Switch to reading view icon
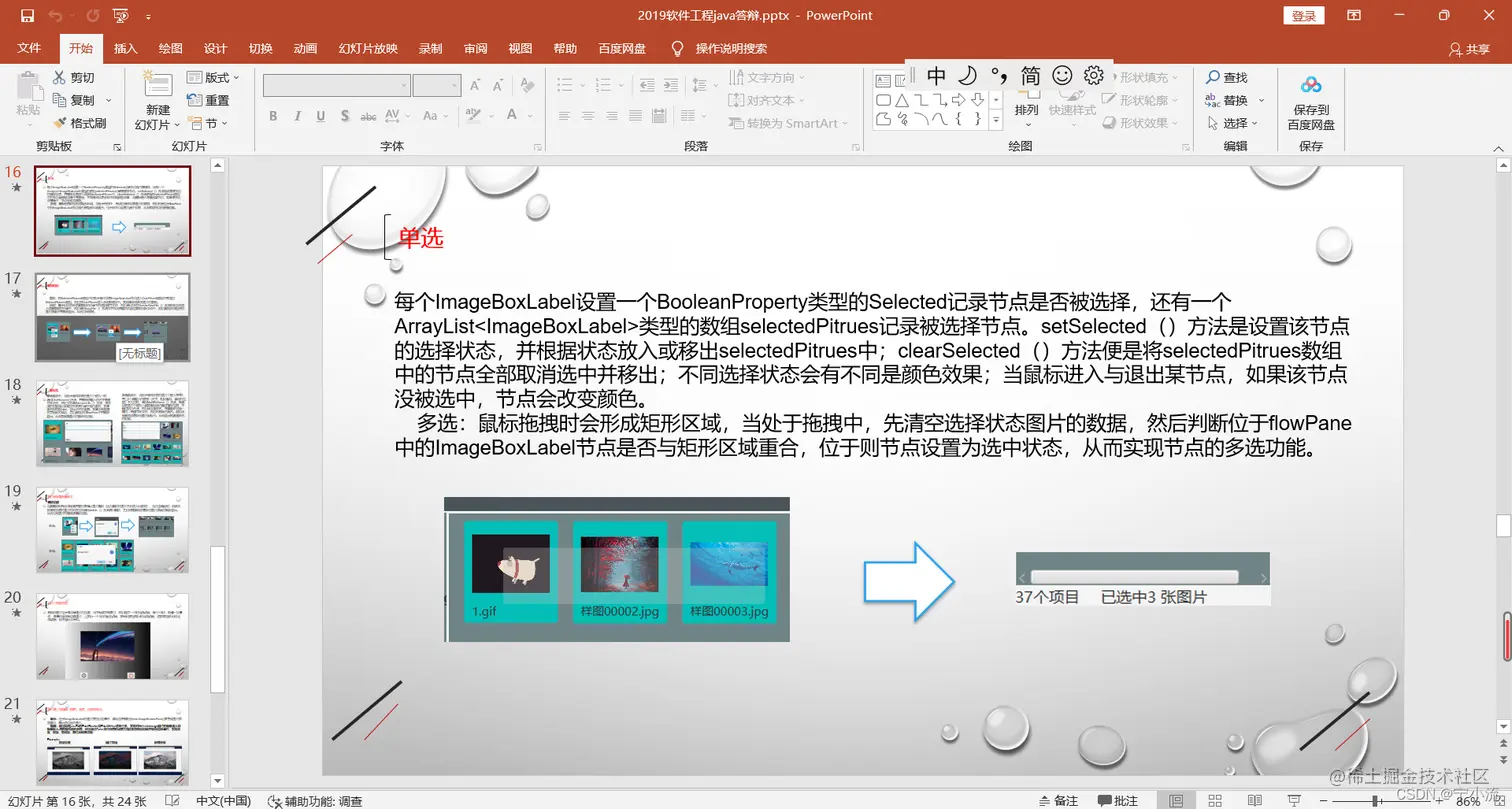The height and width of the screenshot is (809, 1512). click(x=1254, y=800)
